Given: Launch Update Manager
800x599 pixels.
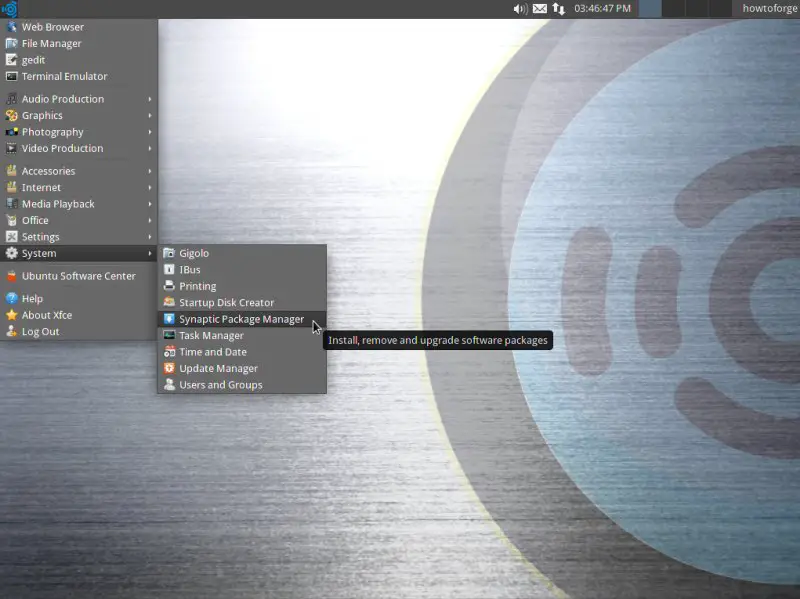Looking at the screenshot, I should pyautogui.click(x=242, y=368).
